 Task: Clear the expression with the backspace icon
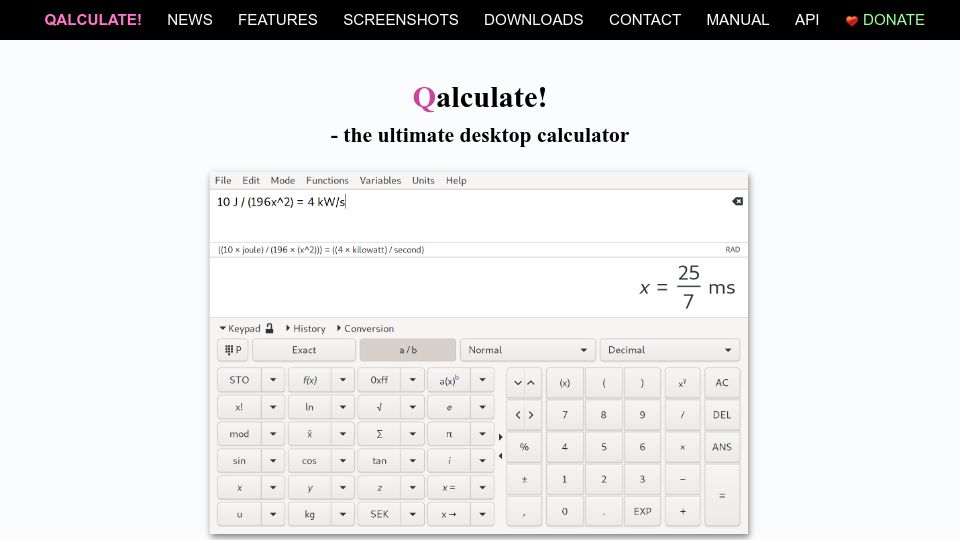click(x=737, y=201)
